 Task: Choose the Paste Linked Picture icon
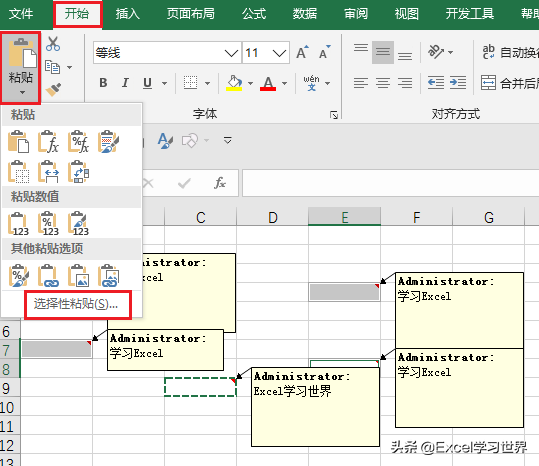tap(108, 275)
